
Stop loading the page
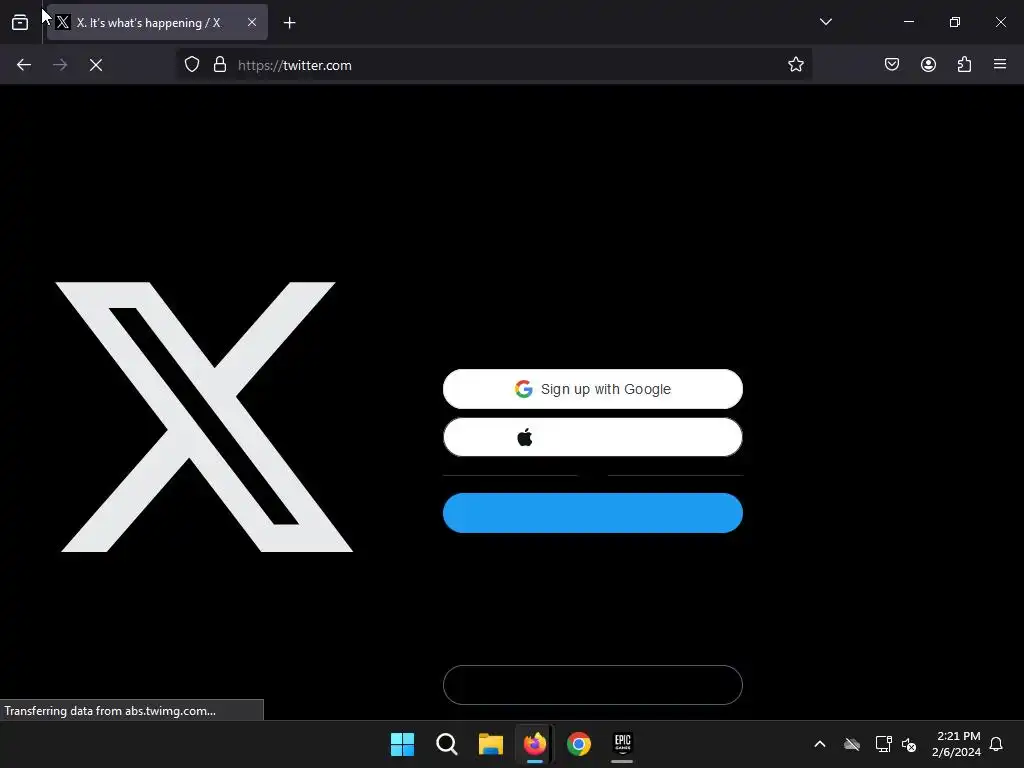click(96, 65)
